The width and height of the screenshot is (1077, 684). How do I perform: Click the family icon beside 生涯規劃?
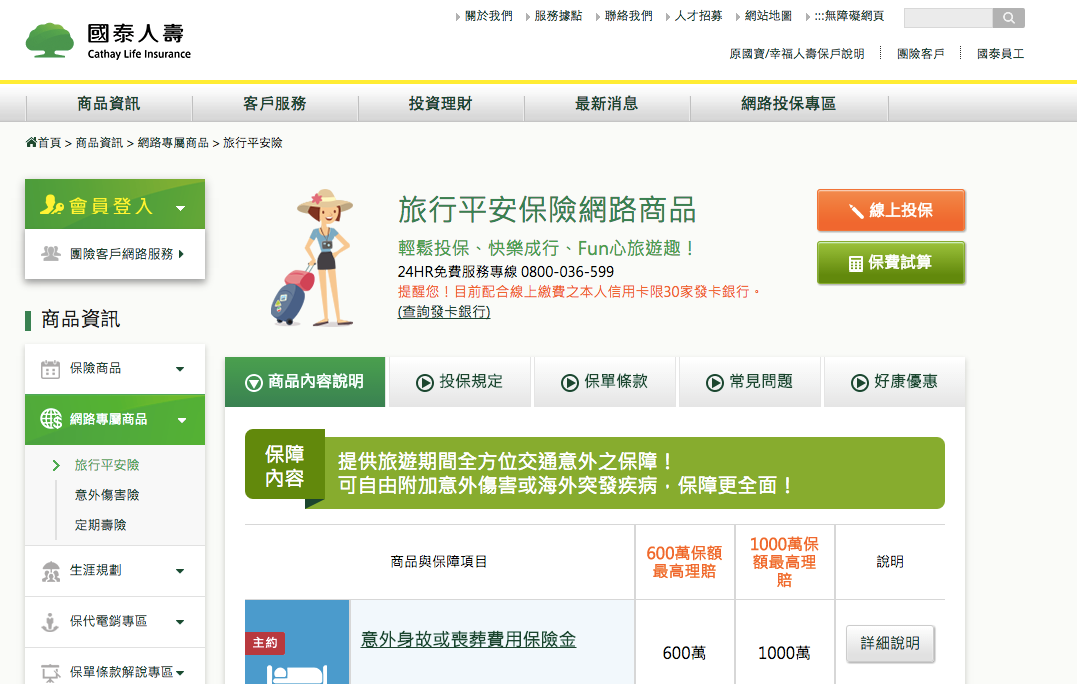(51, 571)
